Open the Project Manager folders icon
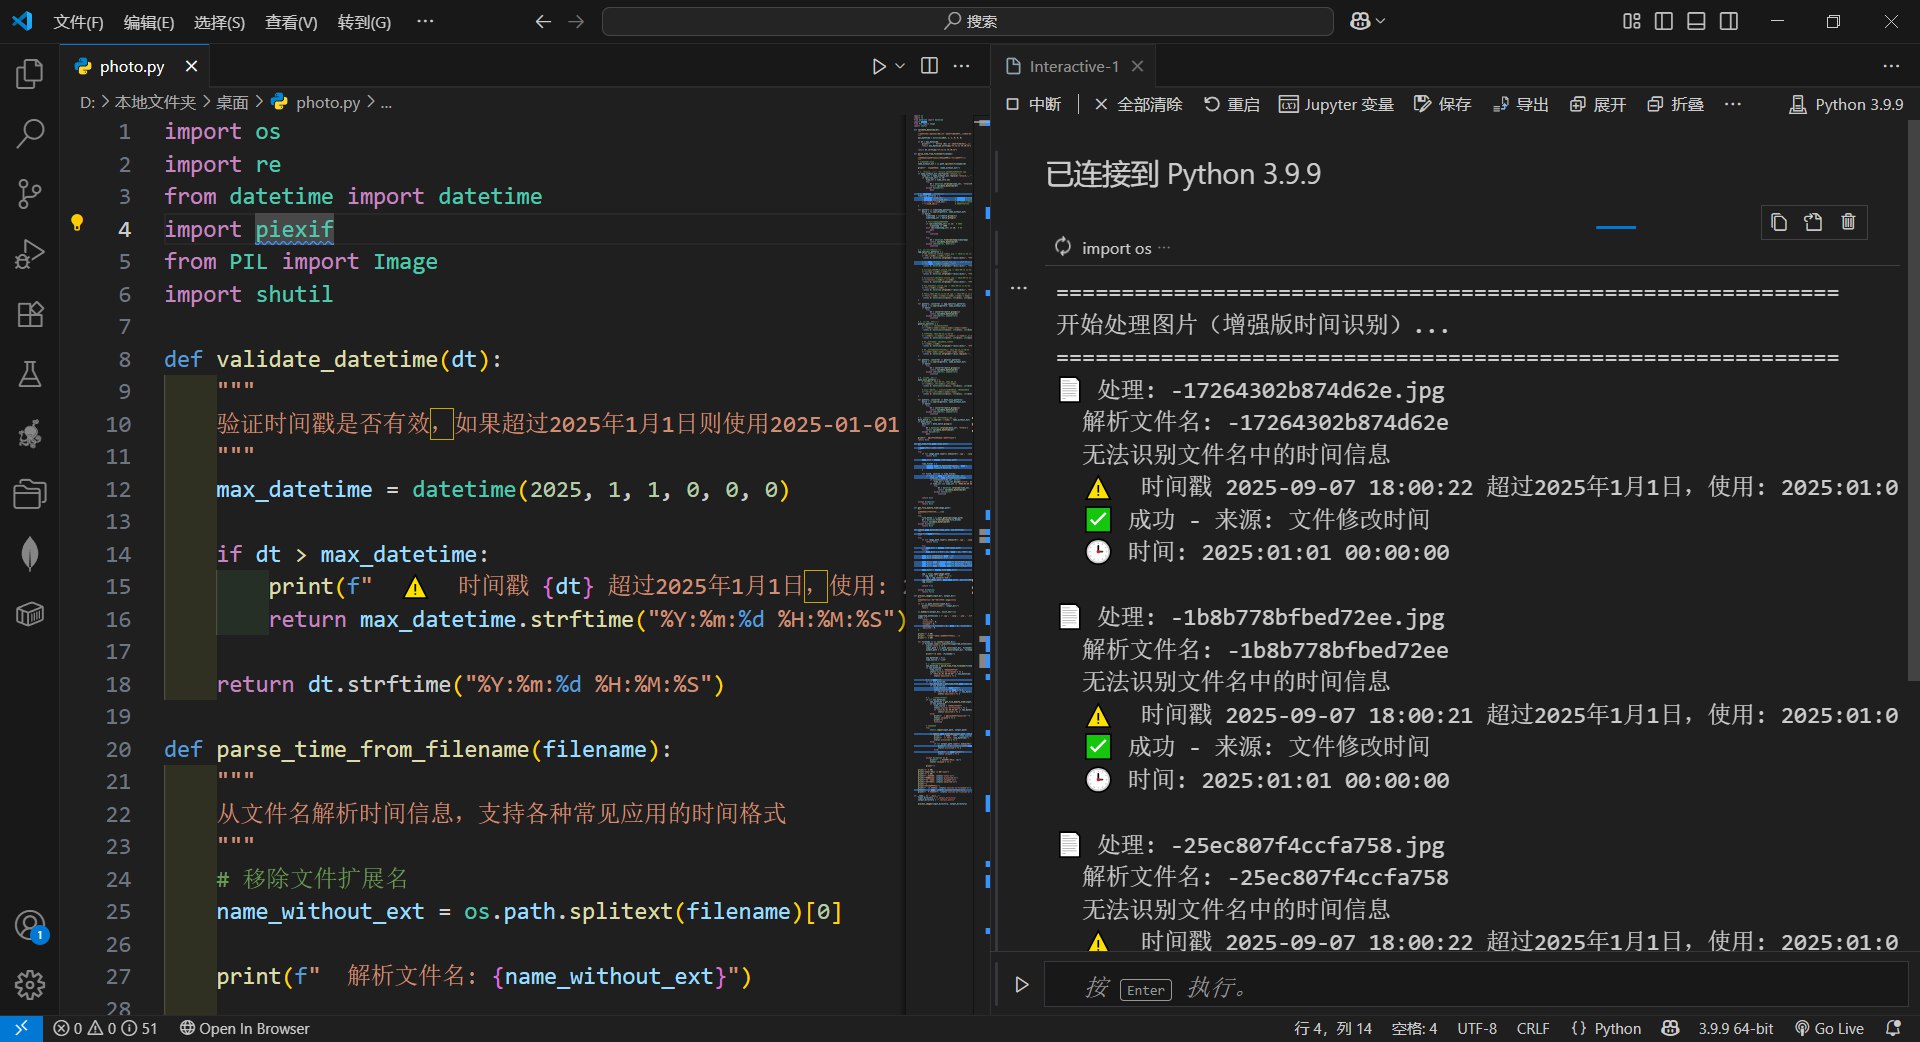This screenshot has height=1042, width=1920. pyautogui.click(x=30, y=494)
